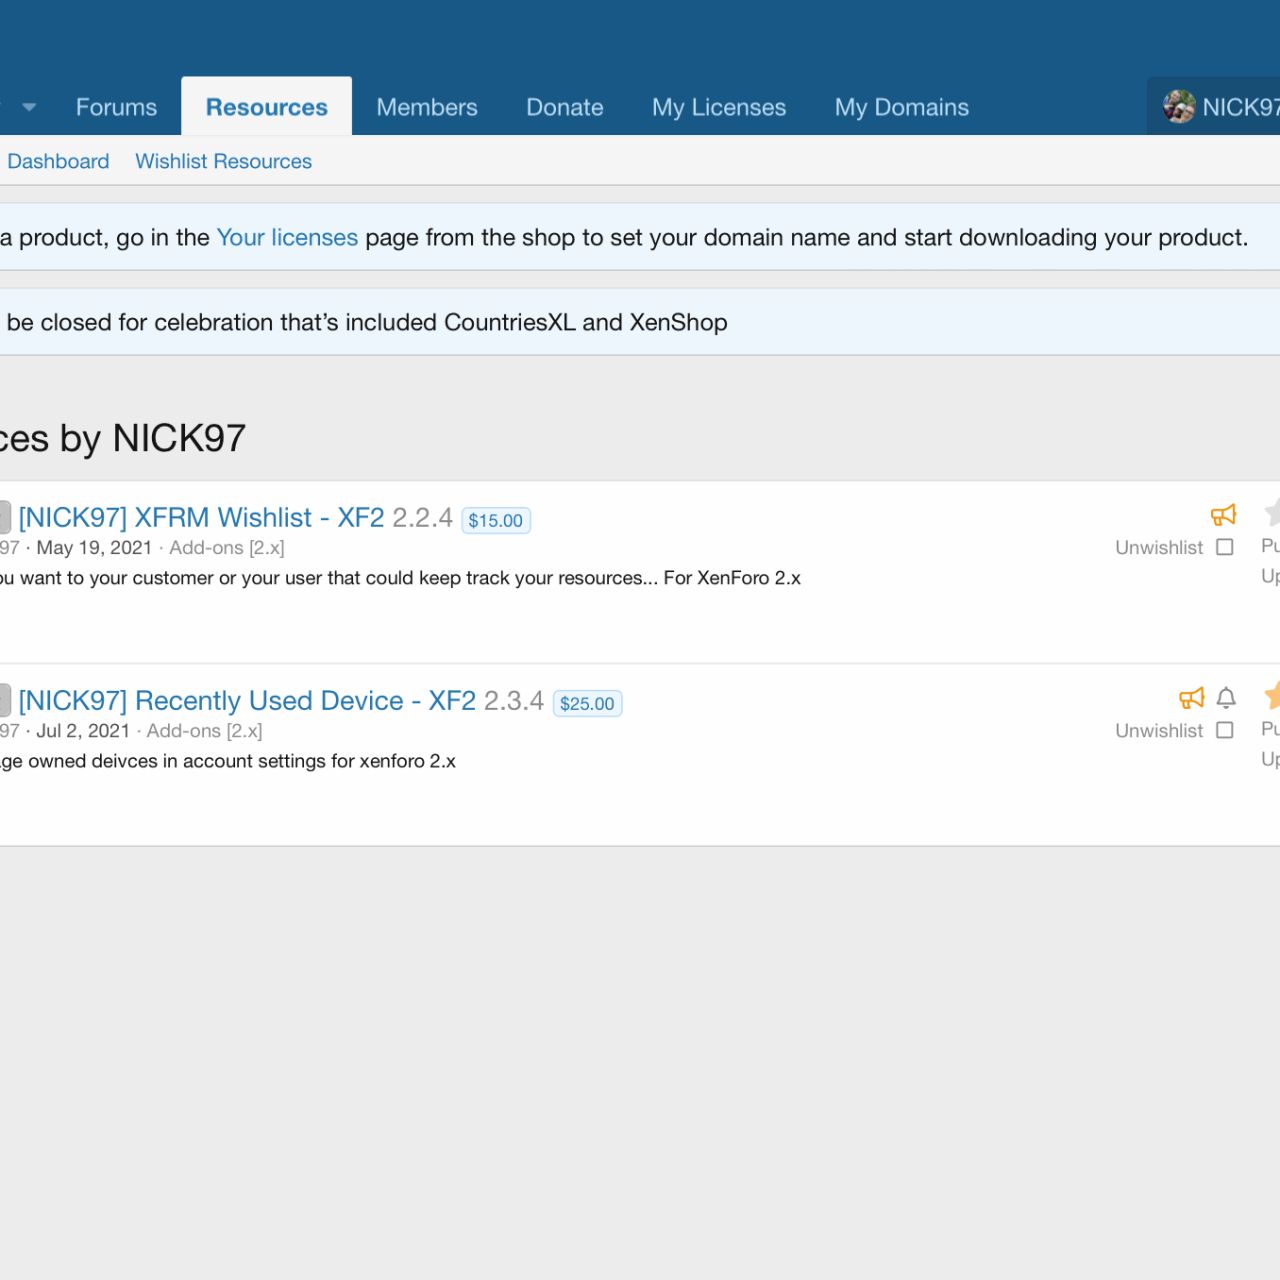
Task: Go to the Members tab
Action: [x=426, y=107]
